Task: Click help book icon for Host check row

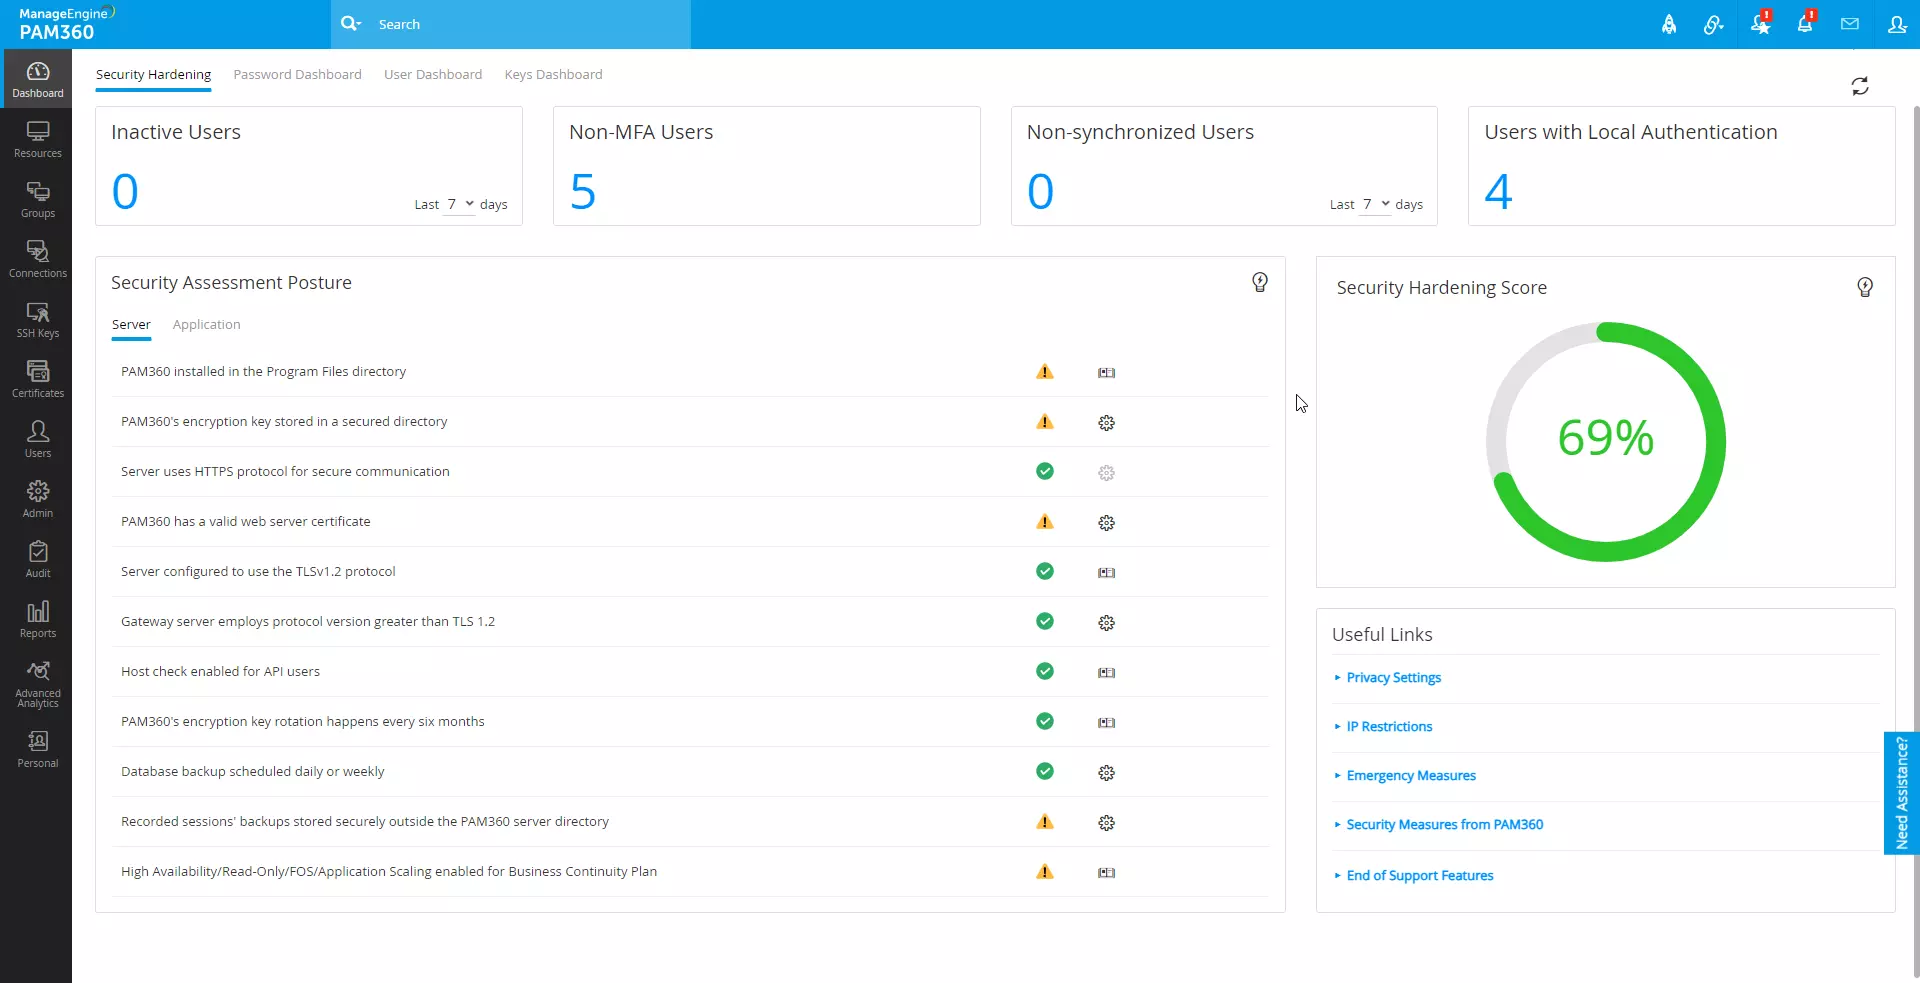Action: point(1106,672)
